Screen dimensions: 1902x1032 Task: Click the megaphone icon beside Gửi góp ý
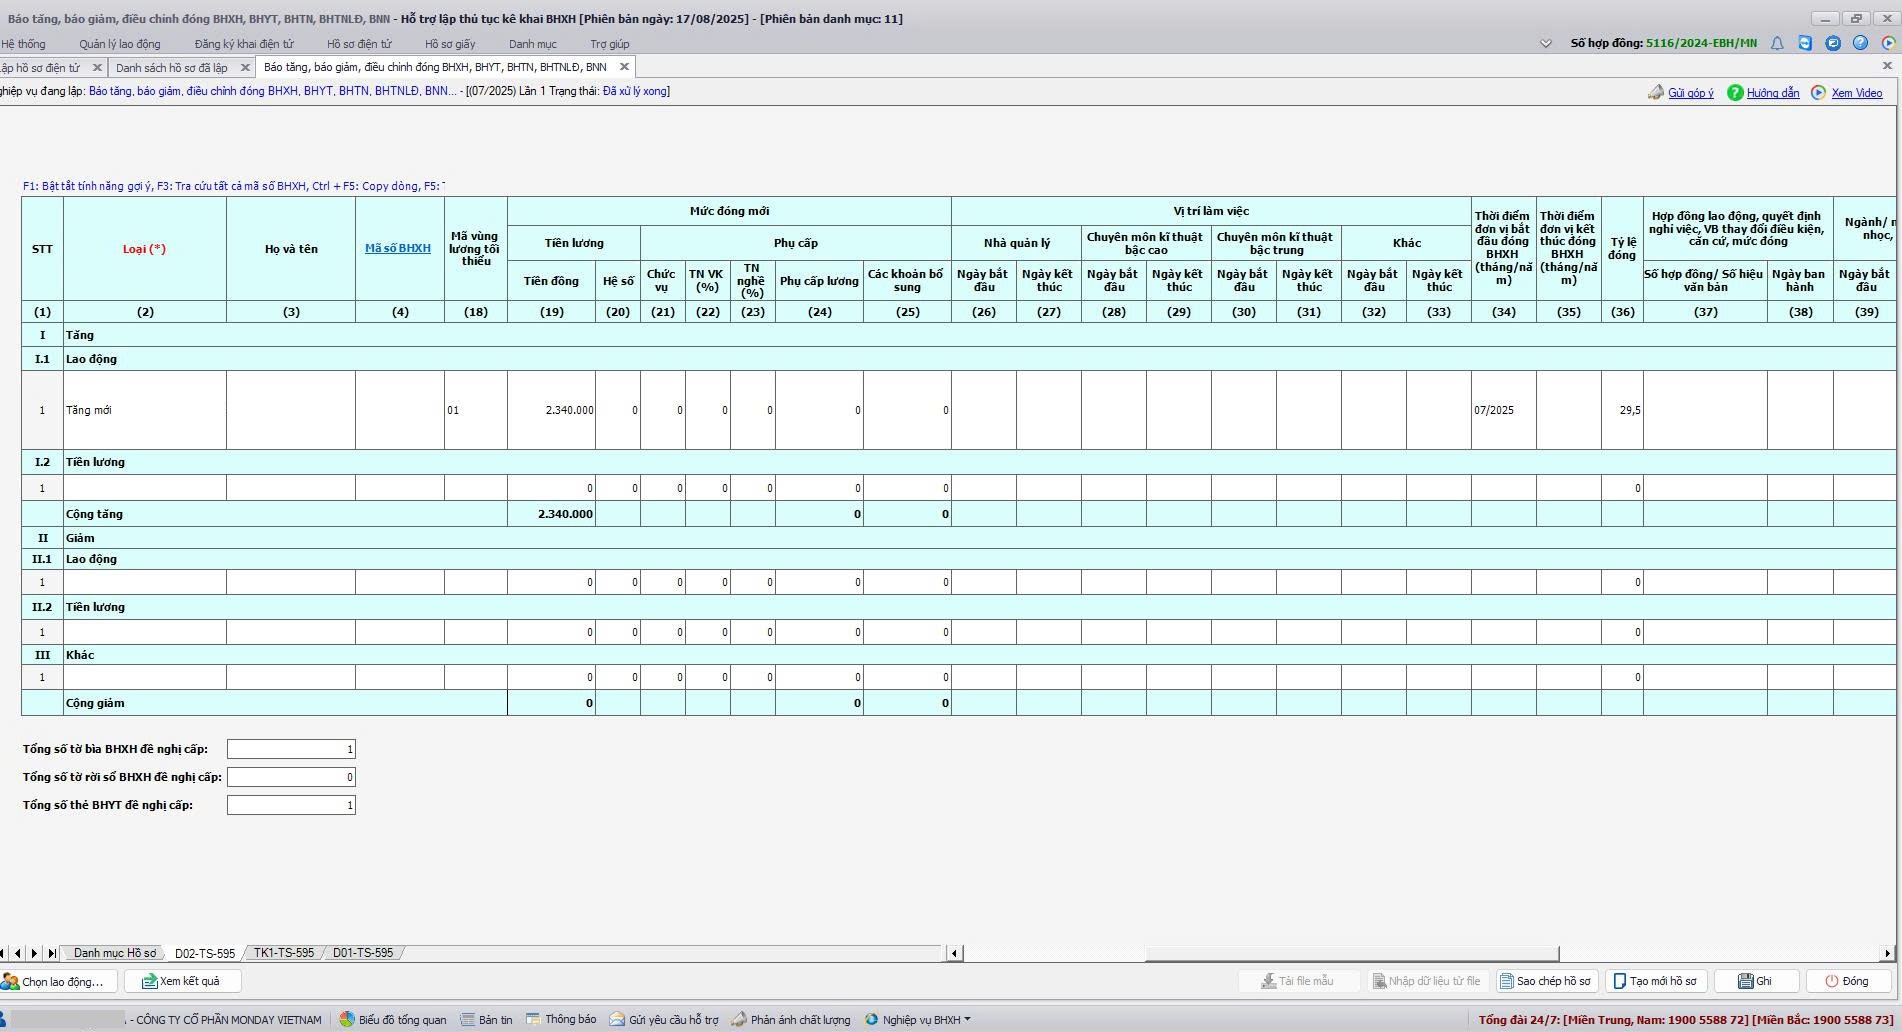point(1656,93)
